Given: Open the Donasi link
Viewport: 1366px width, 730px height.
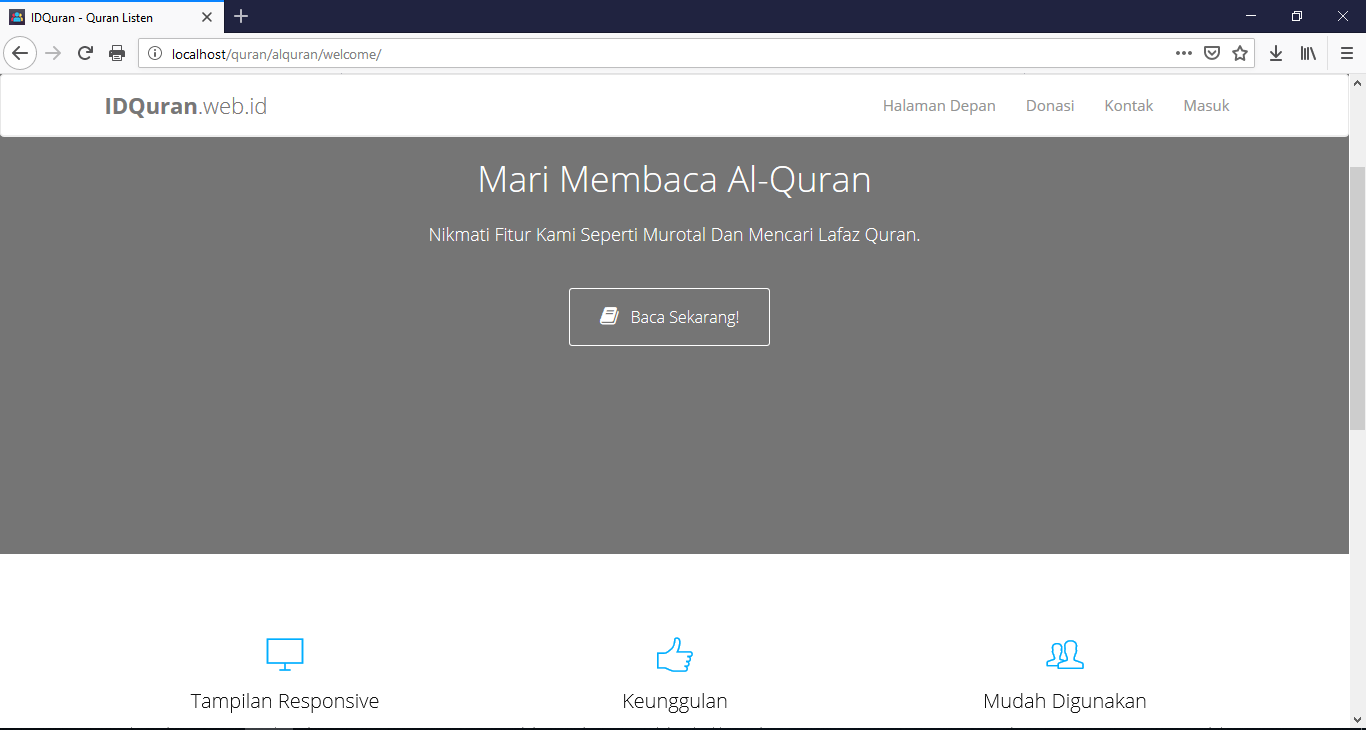Looking at the screenshot, I should tap(1050, 105).
